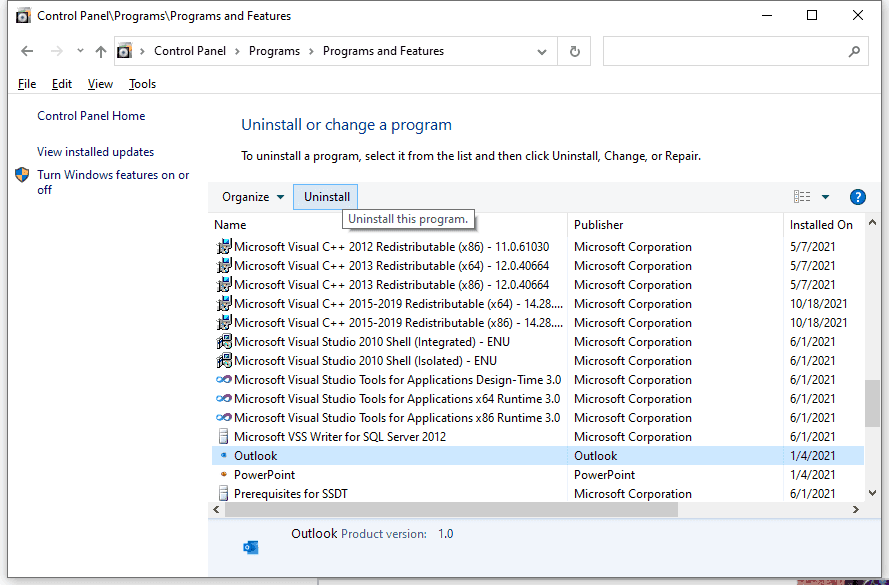Screen dimensions: 889x585
Task: Open the View menu
Action: point(100,84)
